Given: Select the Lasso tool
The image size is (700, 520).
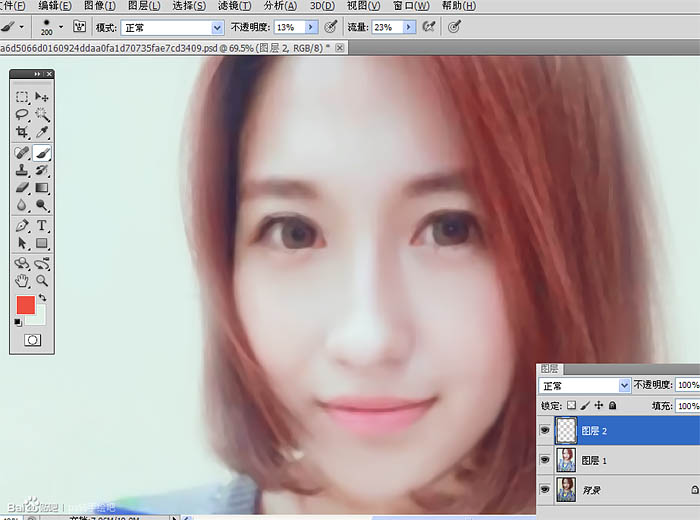Looking at the screenshot, I should tap(22, 114).
